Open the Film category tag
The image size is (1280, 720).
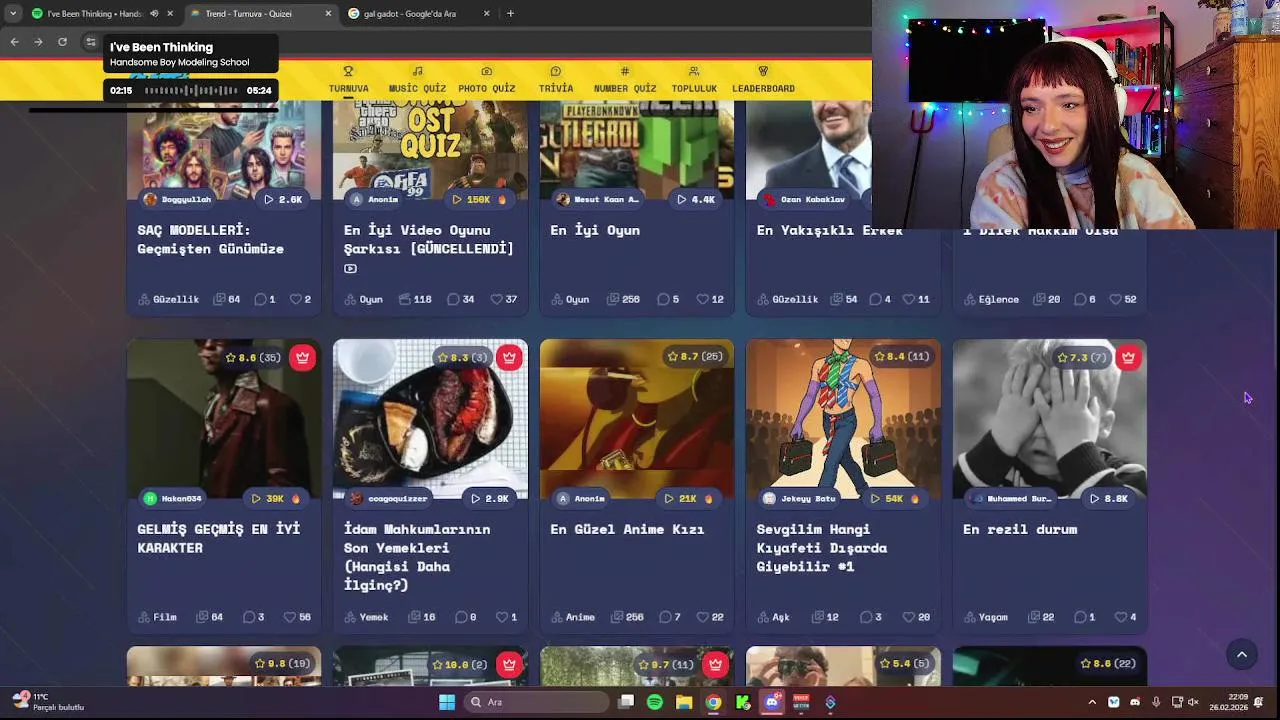click(157, 617)
